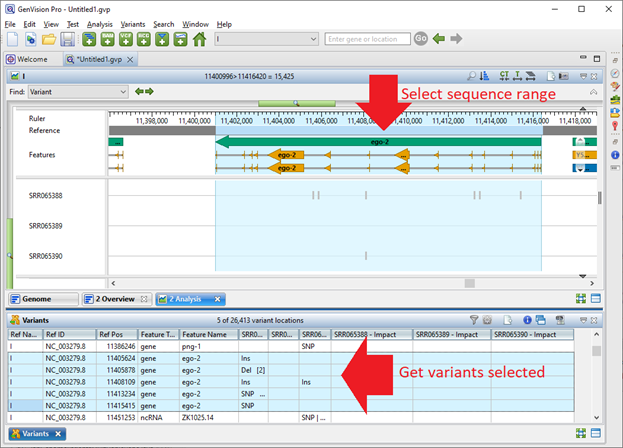Select the 11405624 position cell
The image size is (623, 448).
tap(117, 358)
